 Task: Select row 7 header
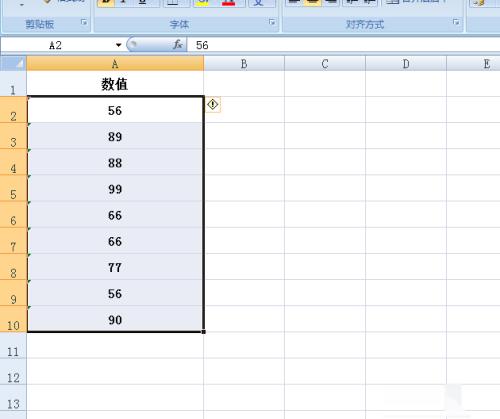[x=13, y=240]
